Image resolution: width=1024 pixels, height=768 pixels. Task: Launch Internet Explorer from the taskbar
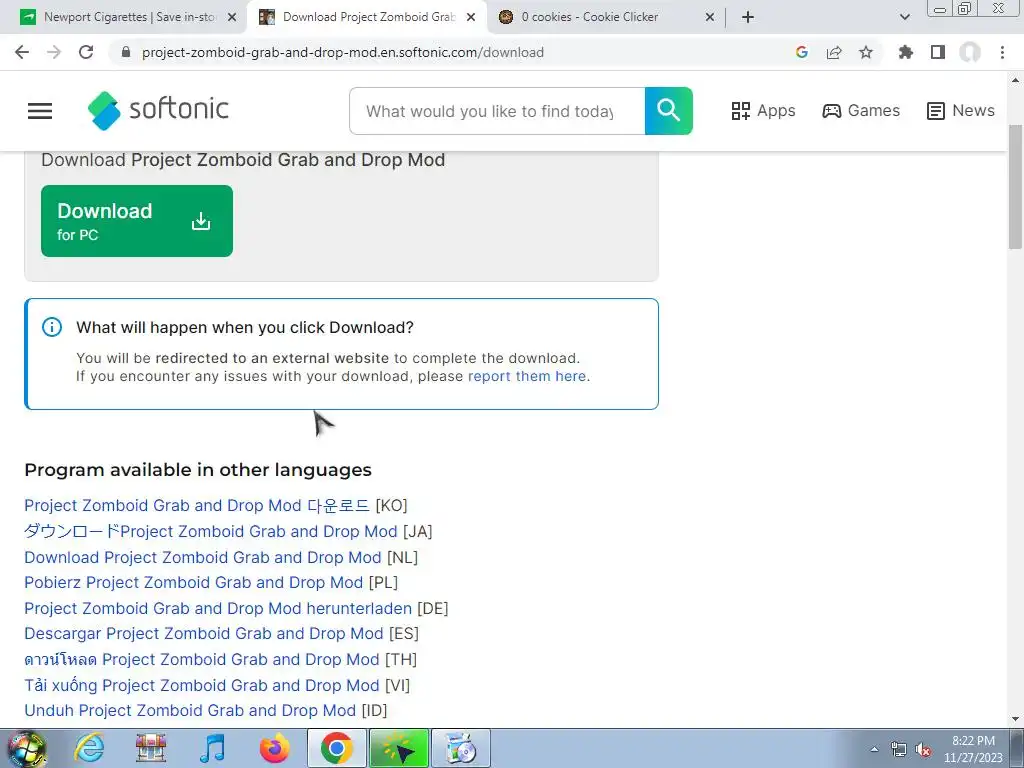click(89, 748)
